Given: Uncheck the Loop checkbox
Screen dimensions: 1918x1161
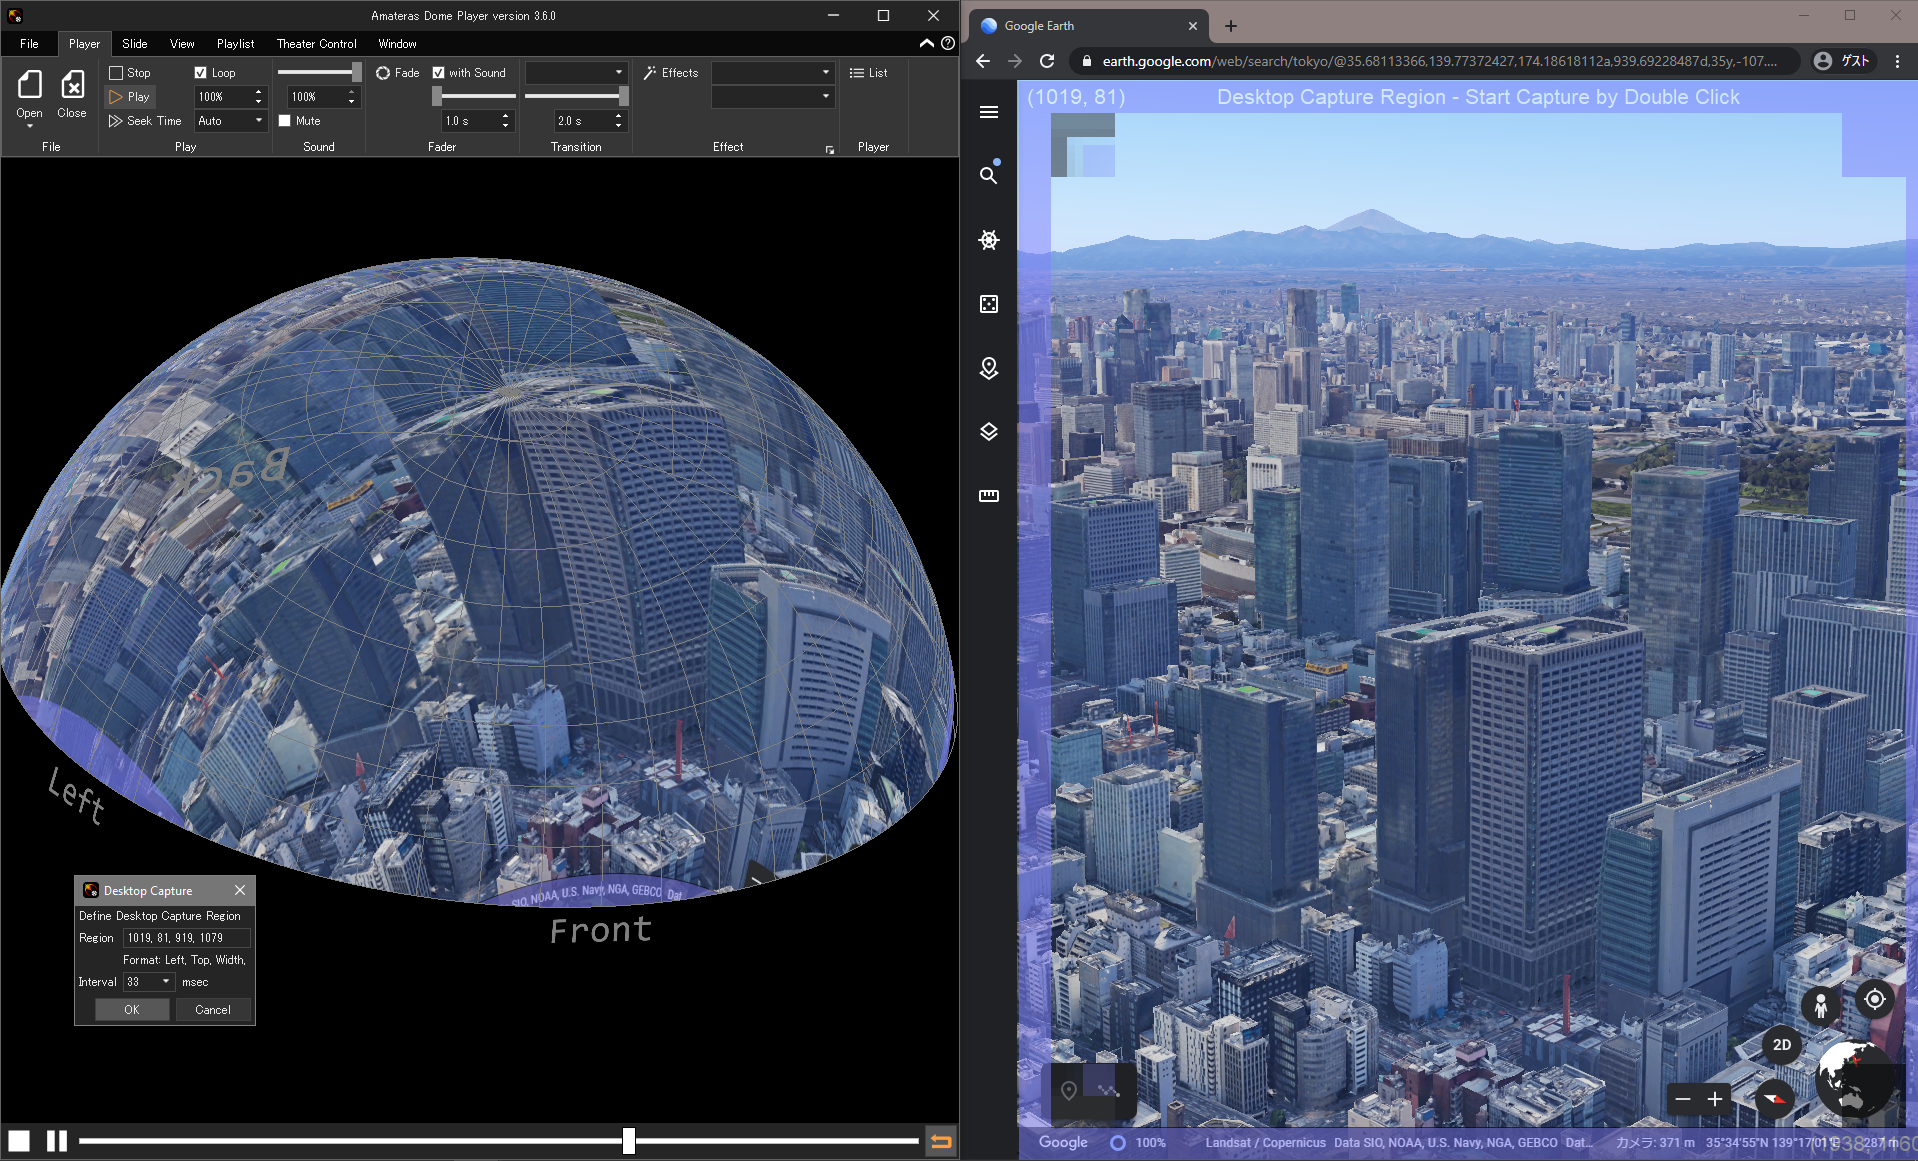Looking at the screenshot, I should tap(200, 73).
